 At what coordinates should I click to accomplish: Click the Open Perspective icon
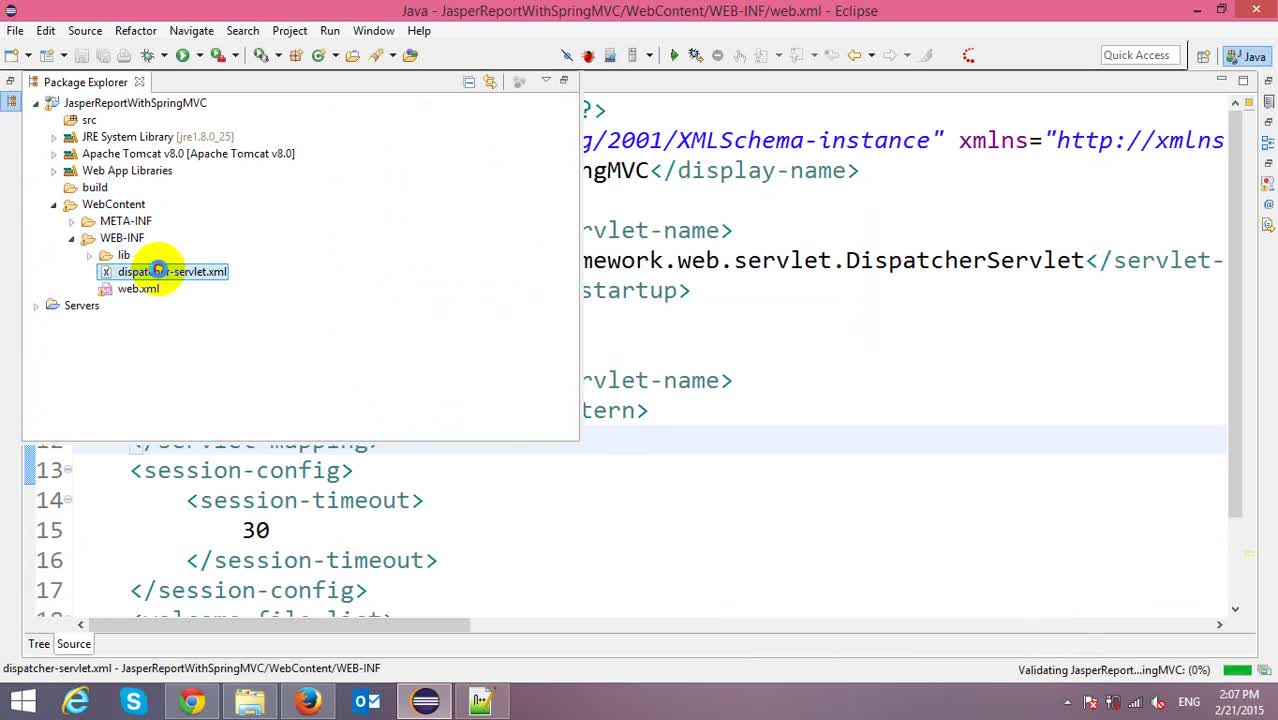(1204, 56)
